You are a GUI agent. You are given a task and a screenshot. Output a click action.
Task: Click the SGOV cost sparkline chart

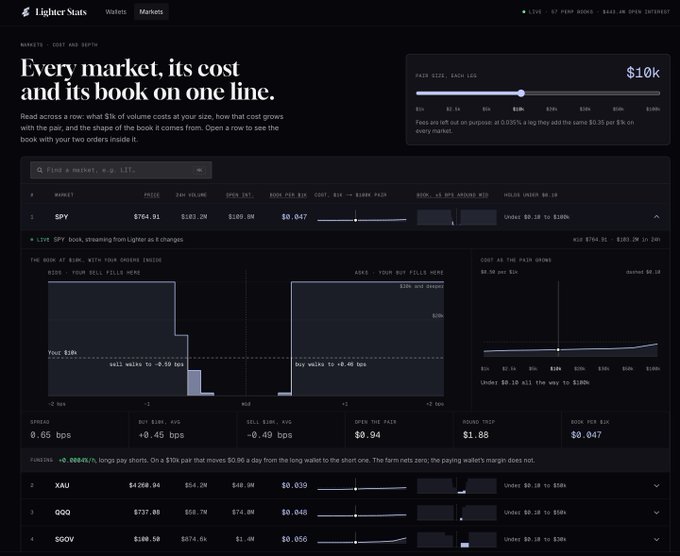pos(362,540)
